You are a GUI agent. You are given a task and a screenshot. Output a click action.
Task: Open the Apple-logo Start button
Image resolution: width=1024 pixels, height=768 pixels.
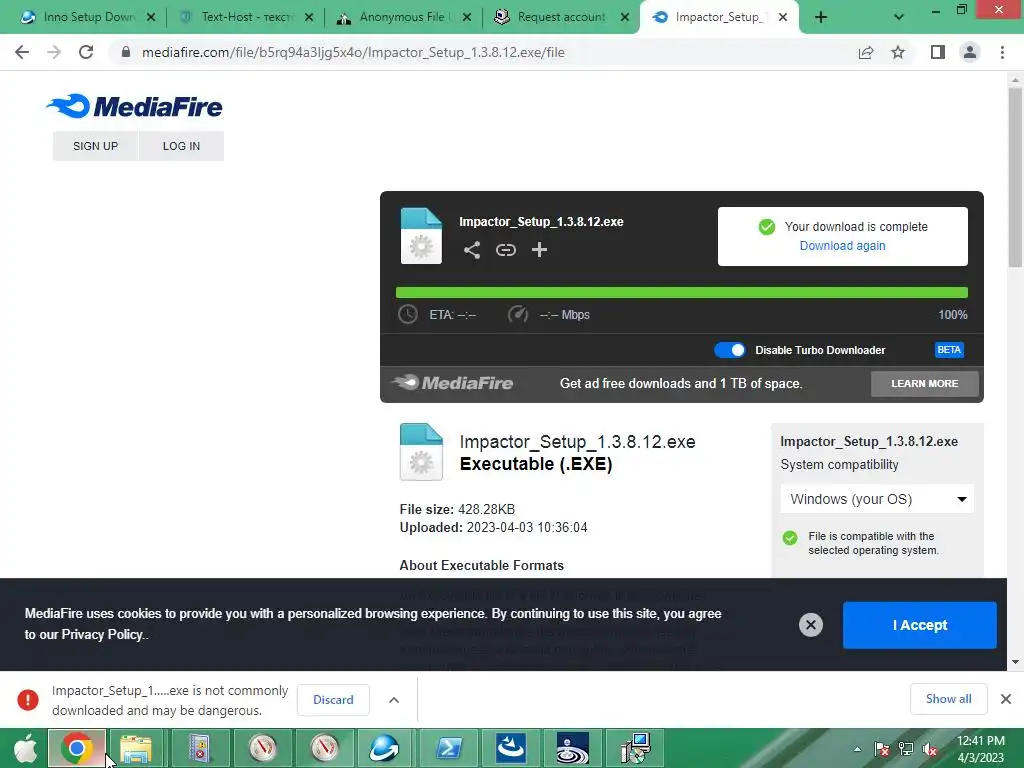[25, 748]
